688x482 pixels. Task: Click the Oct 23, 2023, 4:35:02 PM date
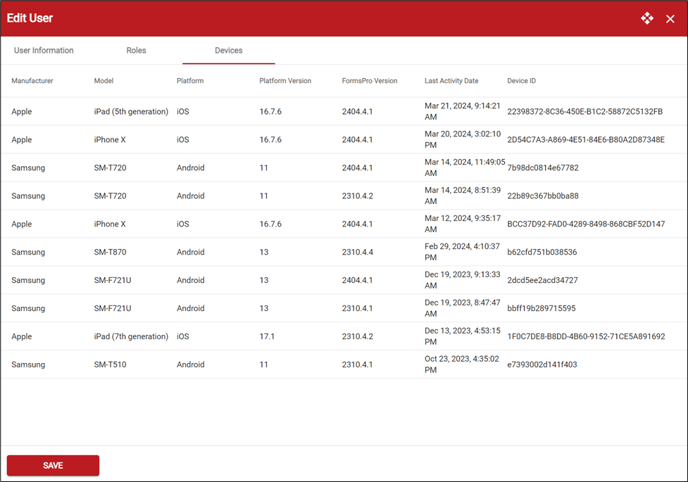pyautogui.click(x=462, y=364)
